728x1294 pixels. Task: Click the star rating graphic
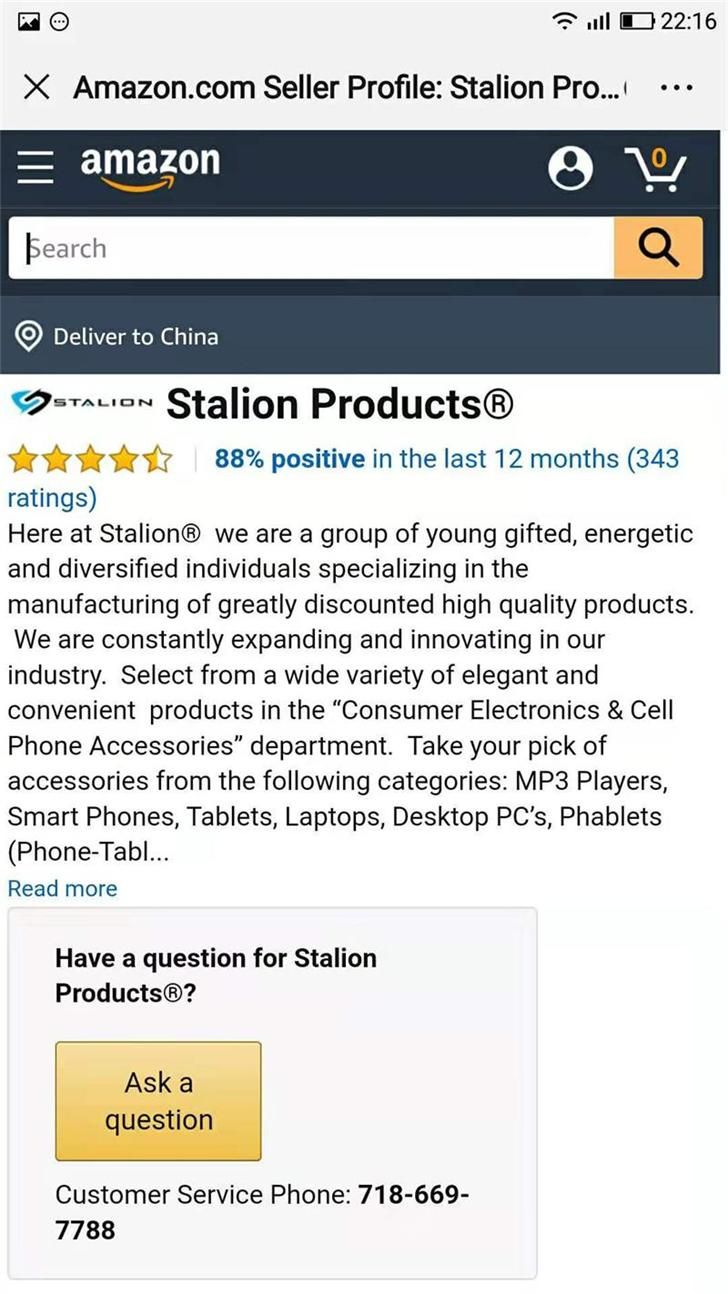(x=90, y=460)
